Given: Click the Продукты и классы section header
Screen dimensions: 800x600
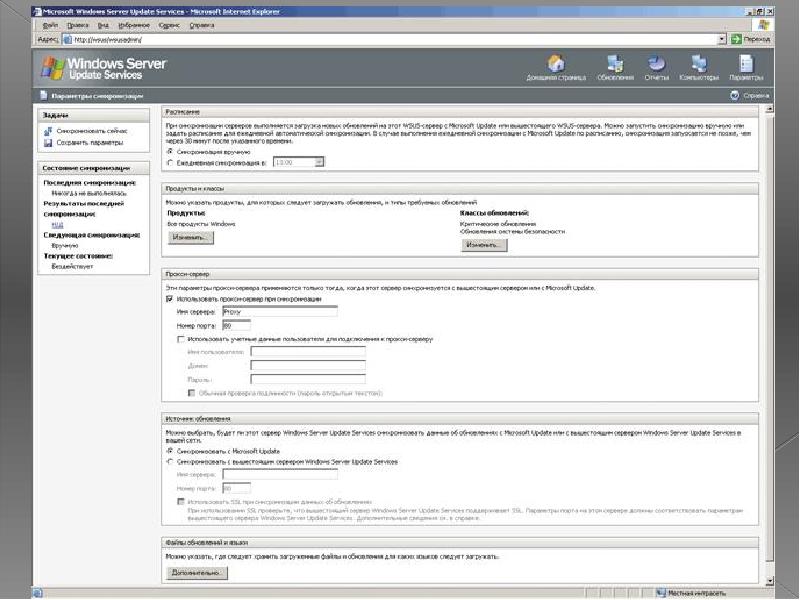Looking at the screenshot, I should pyautogui.click(x=460, y=189).
